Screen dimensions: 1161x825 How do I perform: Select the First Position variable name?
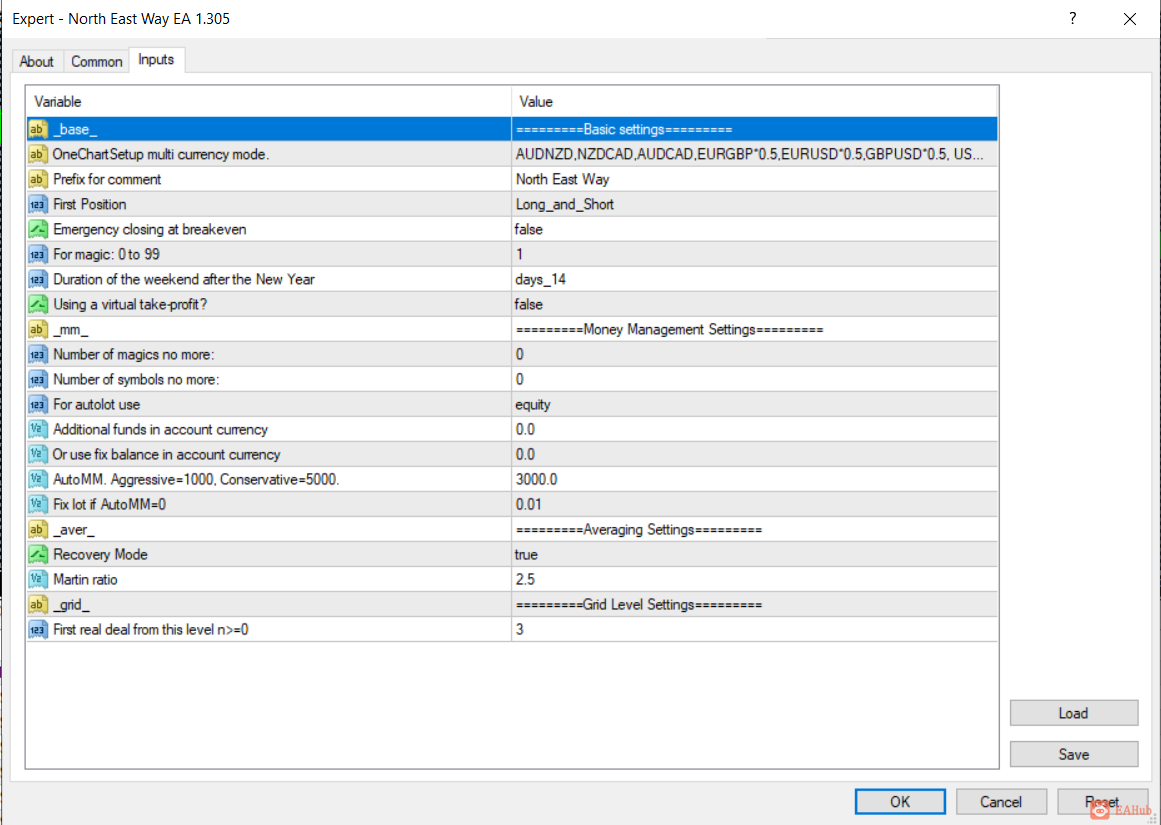tap(90, 204)
